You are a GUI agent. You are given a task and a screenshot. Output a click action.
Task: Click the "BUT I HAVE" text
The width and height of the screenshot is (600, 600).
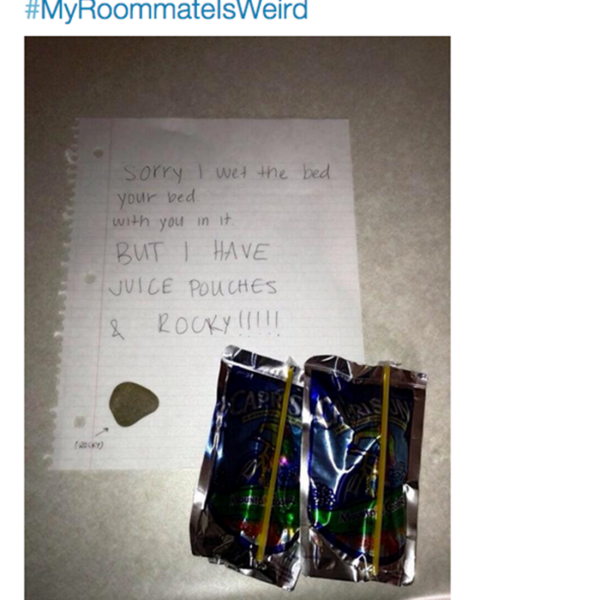192,253
